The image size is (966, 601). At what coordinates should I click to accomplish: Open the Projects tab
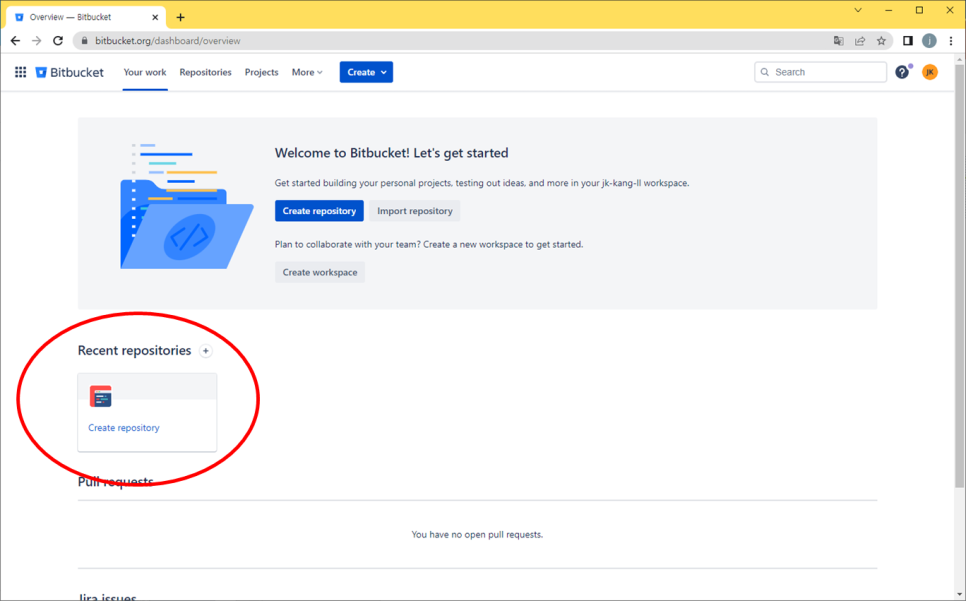pos(261,72)
